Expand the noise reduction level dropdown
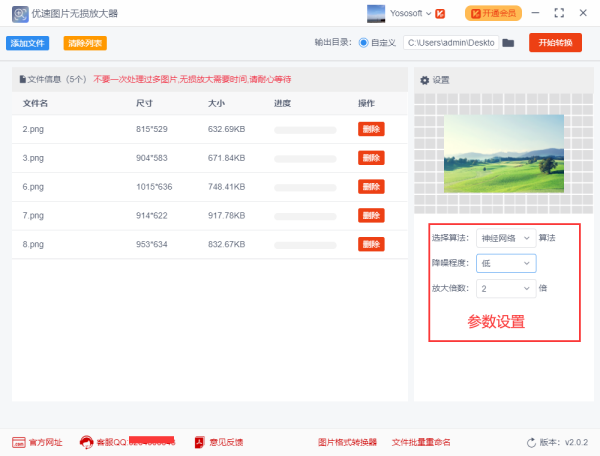 tap(505, 263)
